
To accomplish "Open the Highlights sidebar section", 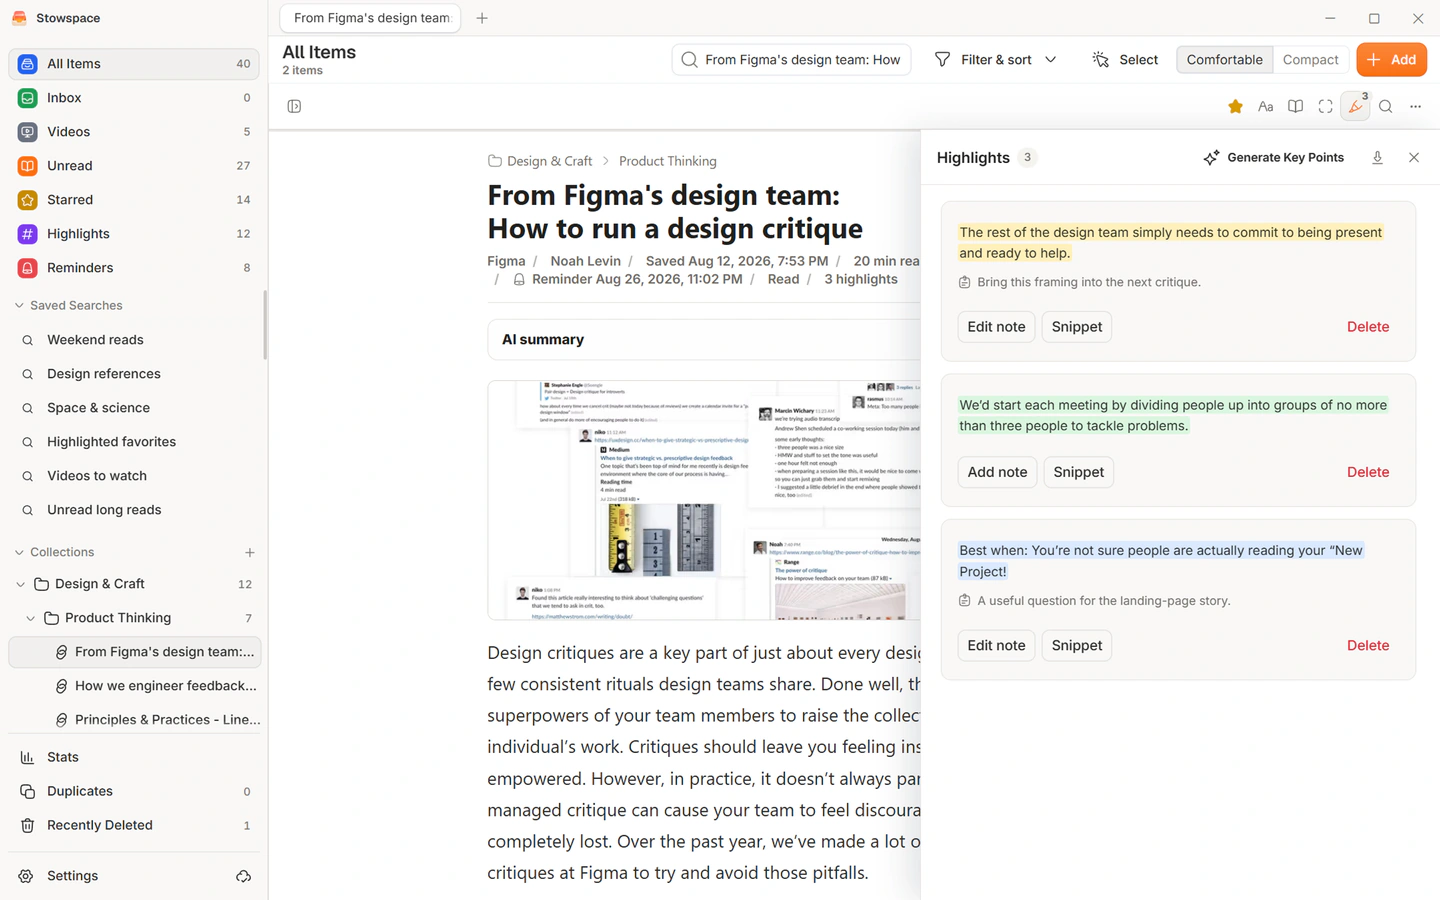I will [x=134, y=233].
